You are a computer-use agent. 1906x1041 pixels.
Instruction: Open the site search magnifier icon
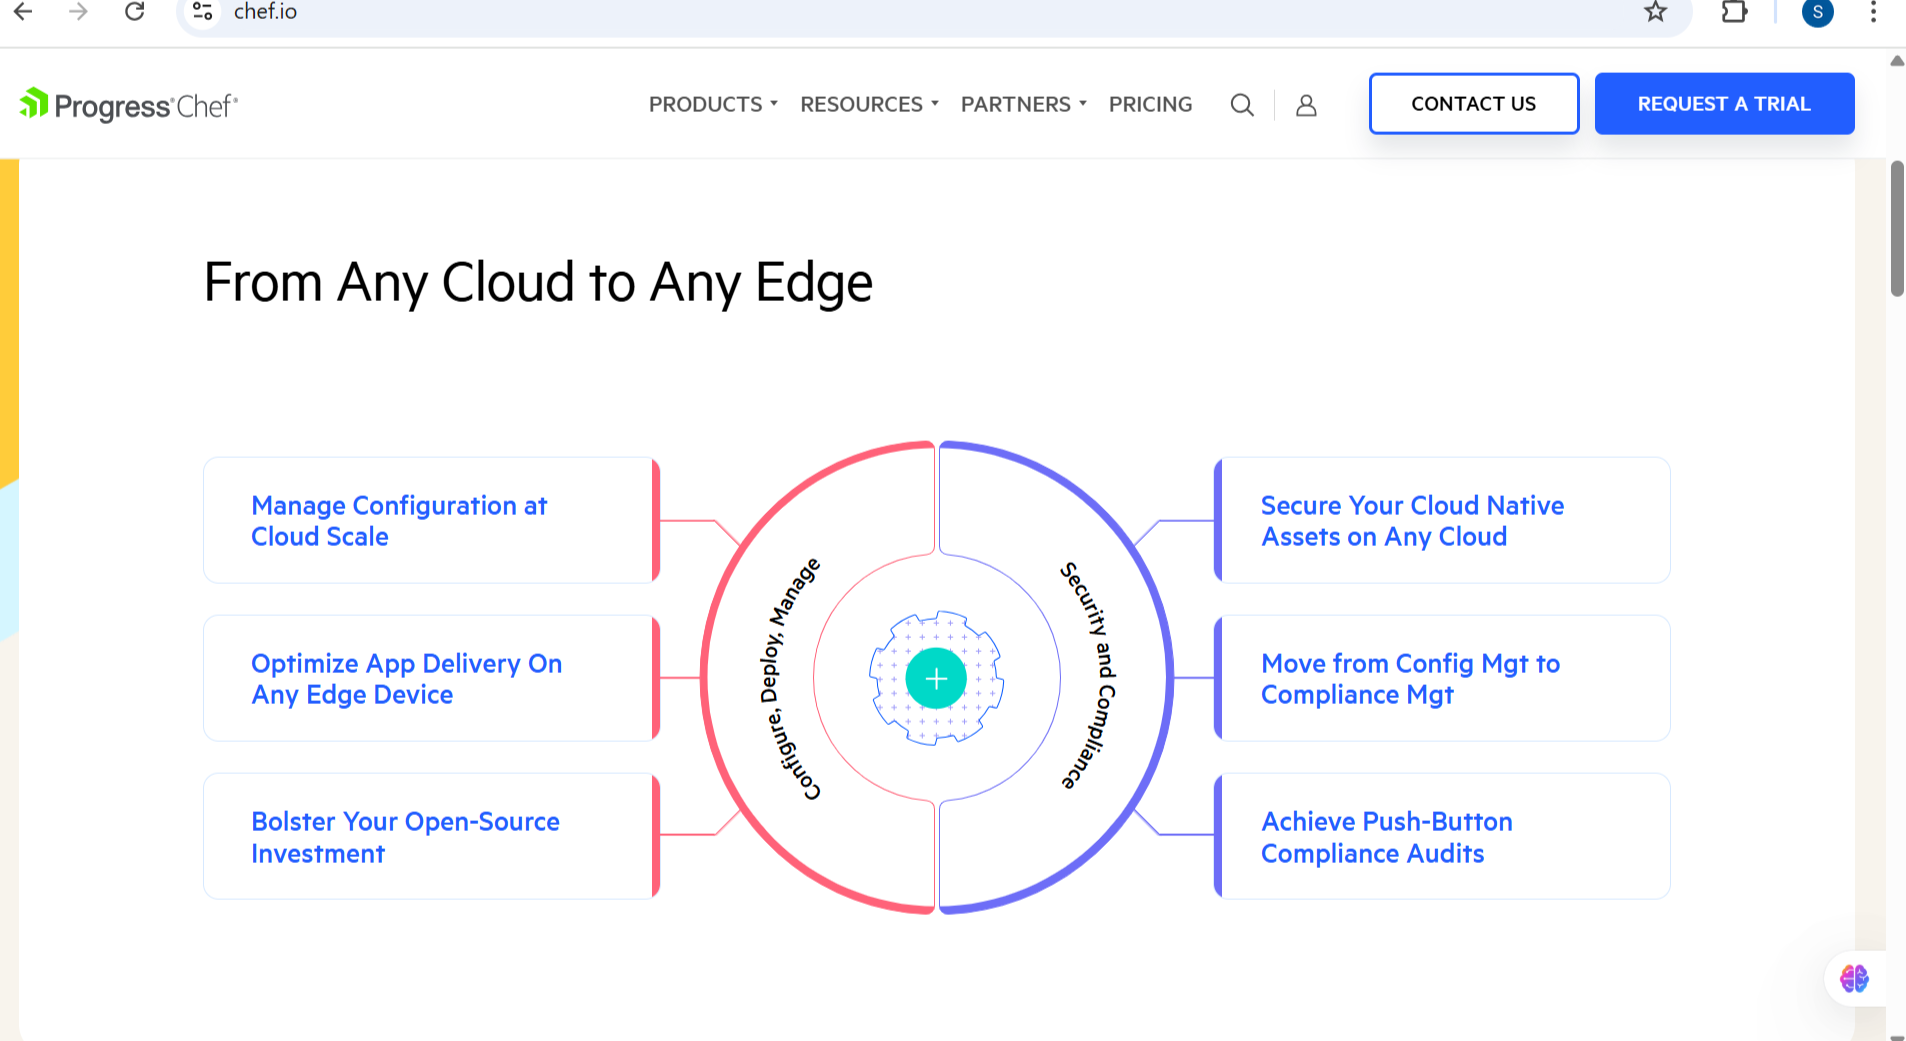[1241, 105]
